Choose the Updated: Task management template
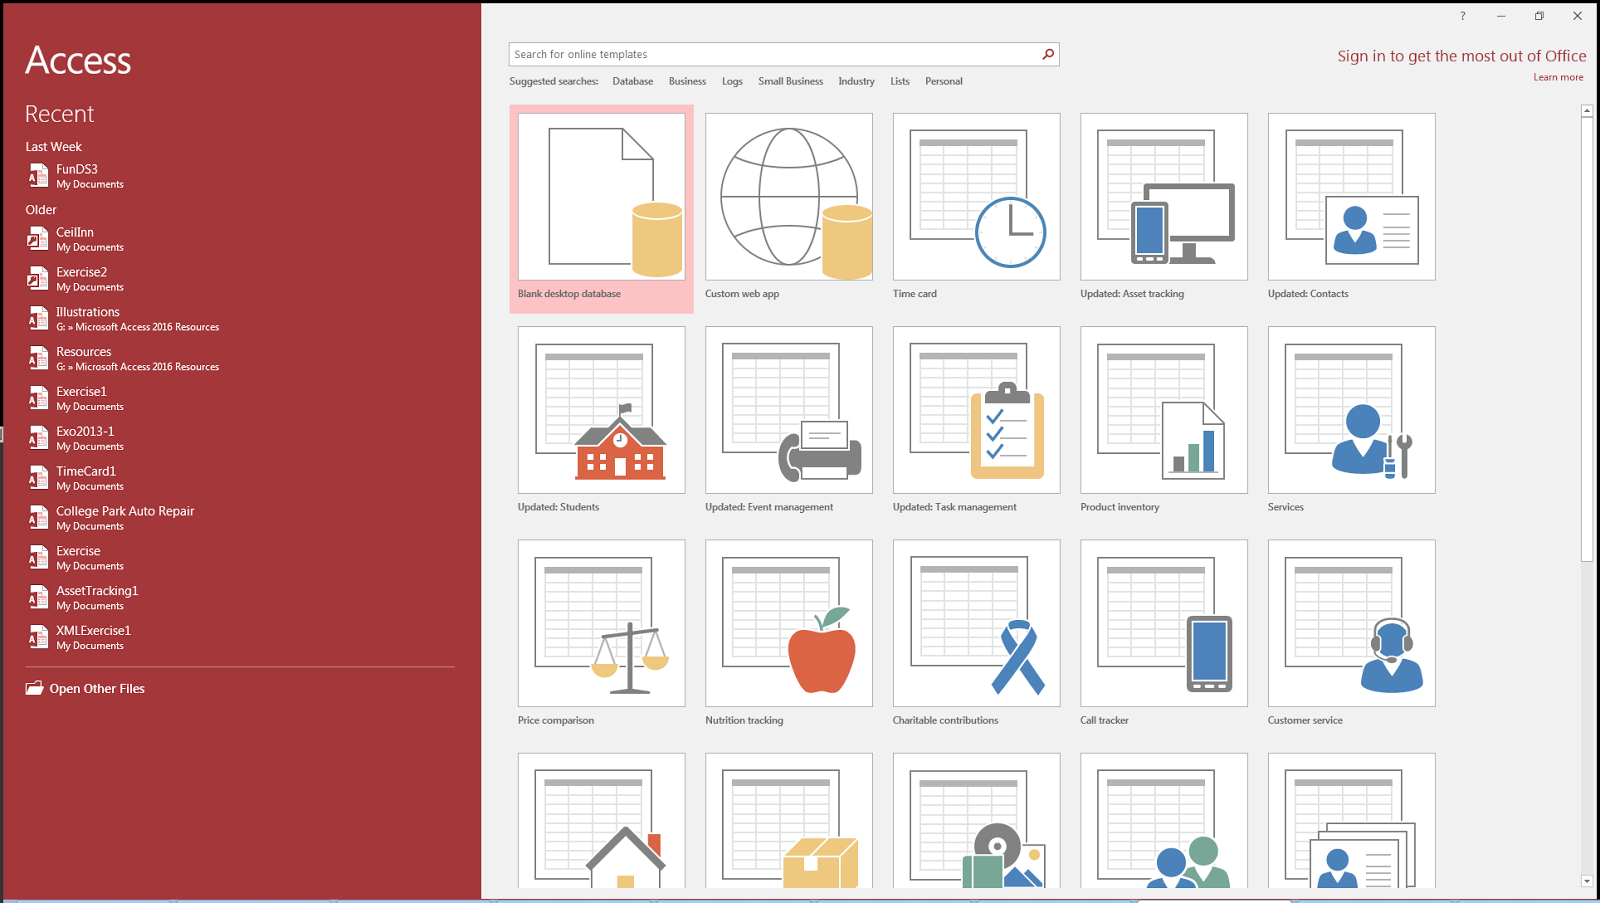This screenshot has width=1600, height=903. (975, 410)
